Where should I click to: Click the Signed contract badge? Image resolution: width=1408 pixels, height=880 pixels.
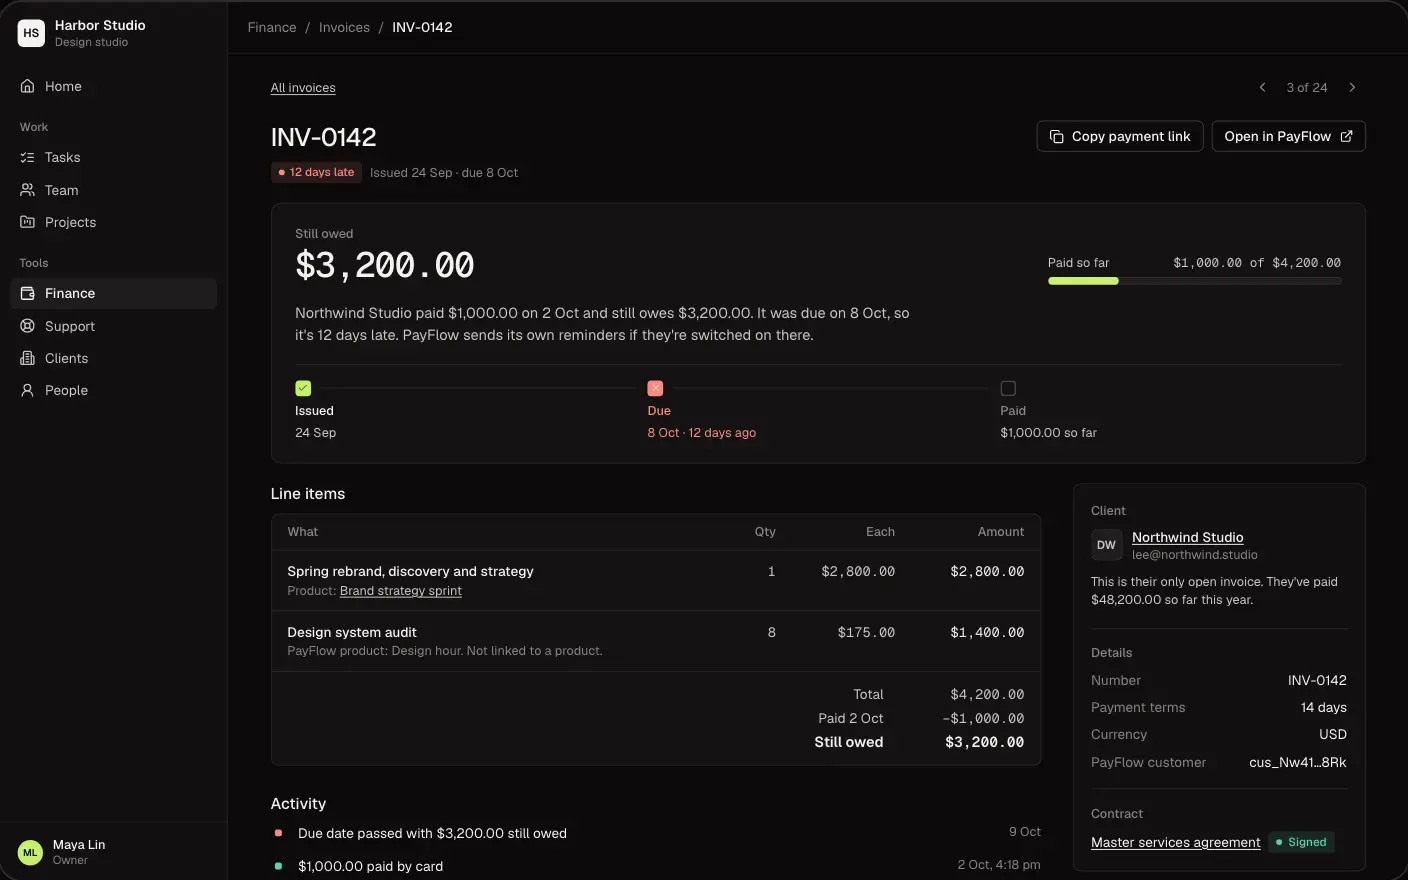coord(1301,842)
